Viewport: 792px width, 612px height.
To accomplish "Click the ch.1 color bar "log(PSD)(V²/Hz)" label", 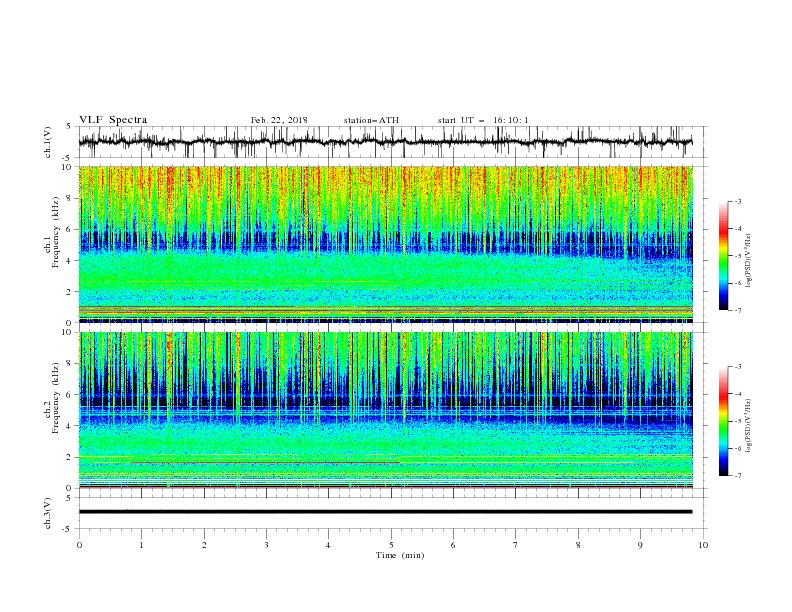I will (749, 261).
